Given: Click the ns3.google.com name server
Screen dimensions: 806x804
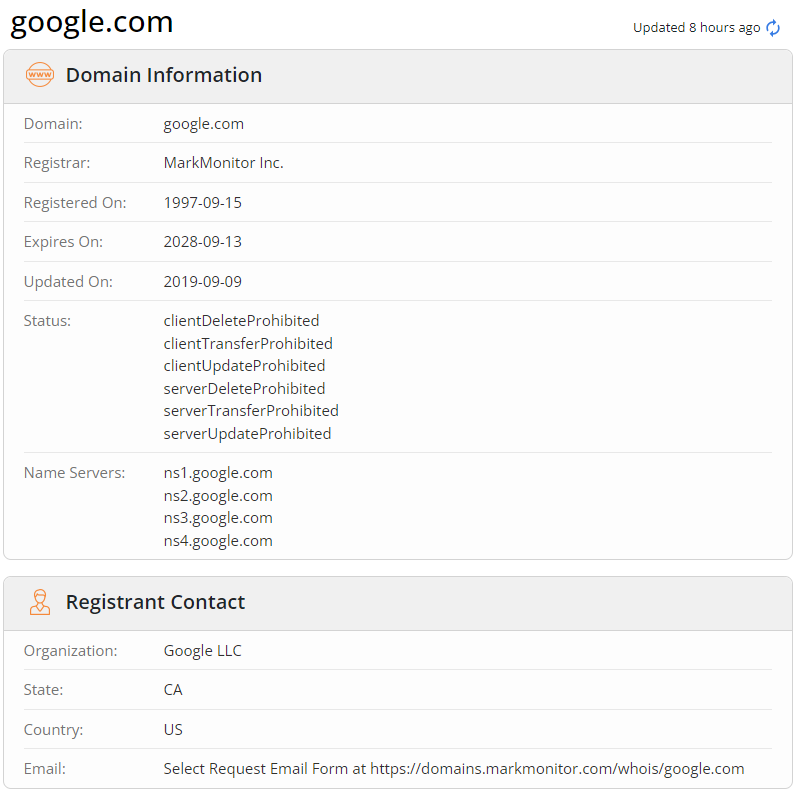Looking at the screenshot, I should coord(218,518).
